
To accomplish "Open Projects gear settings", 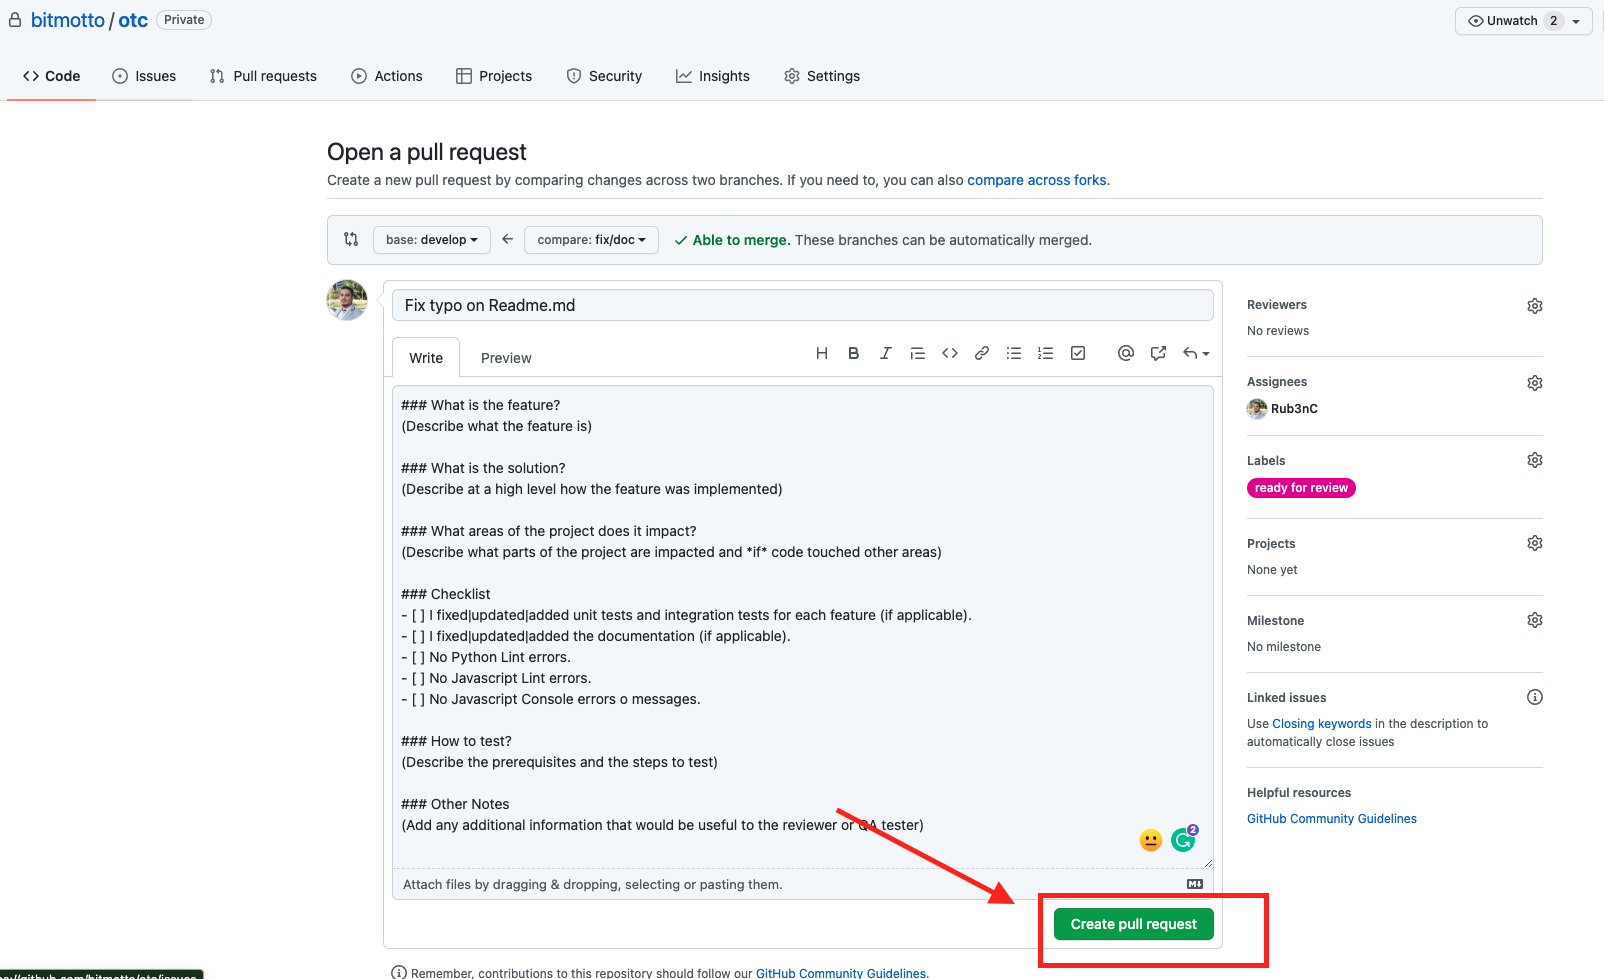I will tap(1535, 543).
